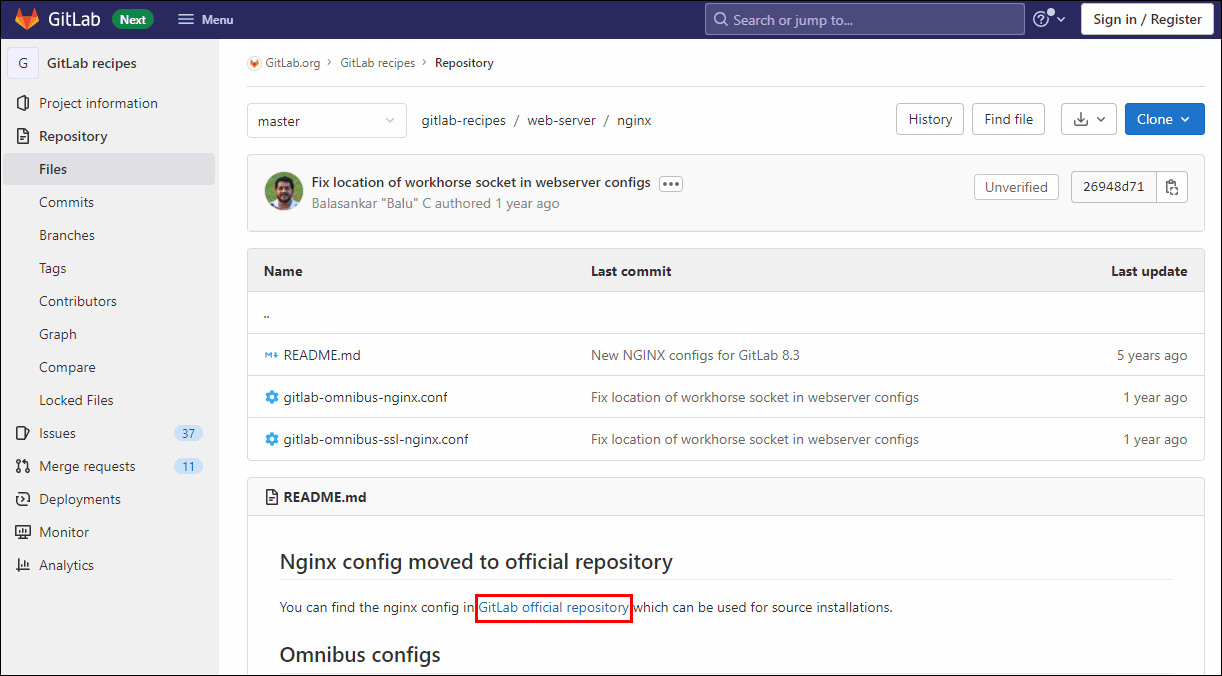Click gear icon beside gitlab-omnibus-nginx.conf

[x=271, y=397]
